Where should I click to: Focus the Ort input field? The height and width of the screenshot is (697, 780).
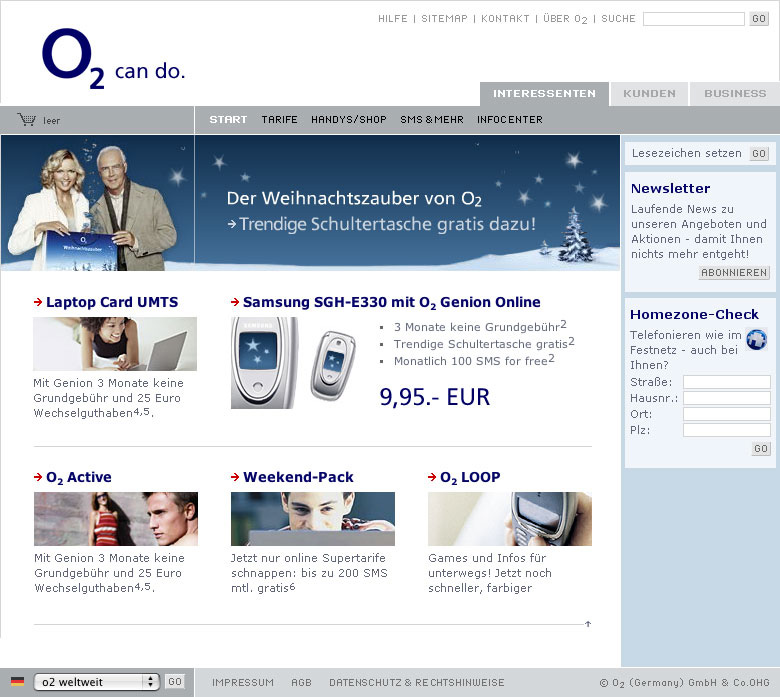[727, 414]
